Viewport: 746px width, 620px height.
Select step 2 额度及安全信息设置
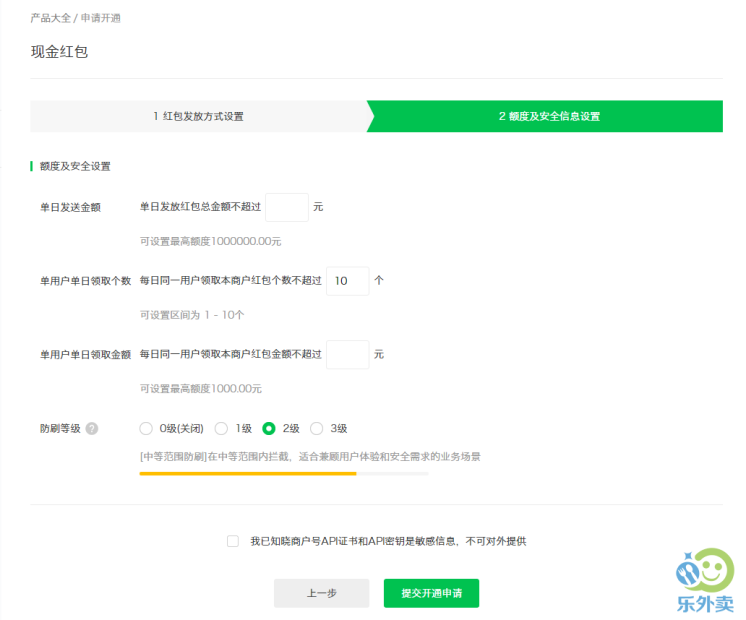(x=548, y=116)
